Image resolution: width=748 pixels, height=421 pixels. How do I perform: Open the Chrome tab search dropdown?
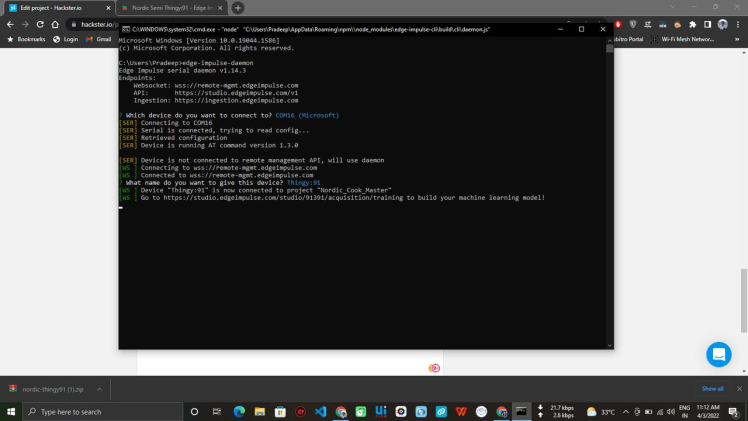click(x=673, y=7)
